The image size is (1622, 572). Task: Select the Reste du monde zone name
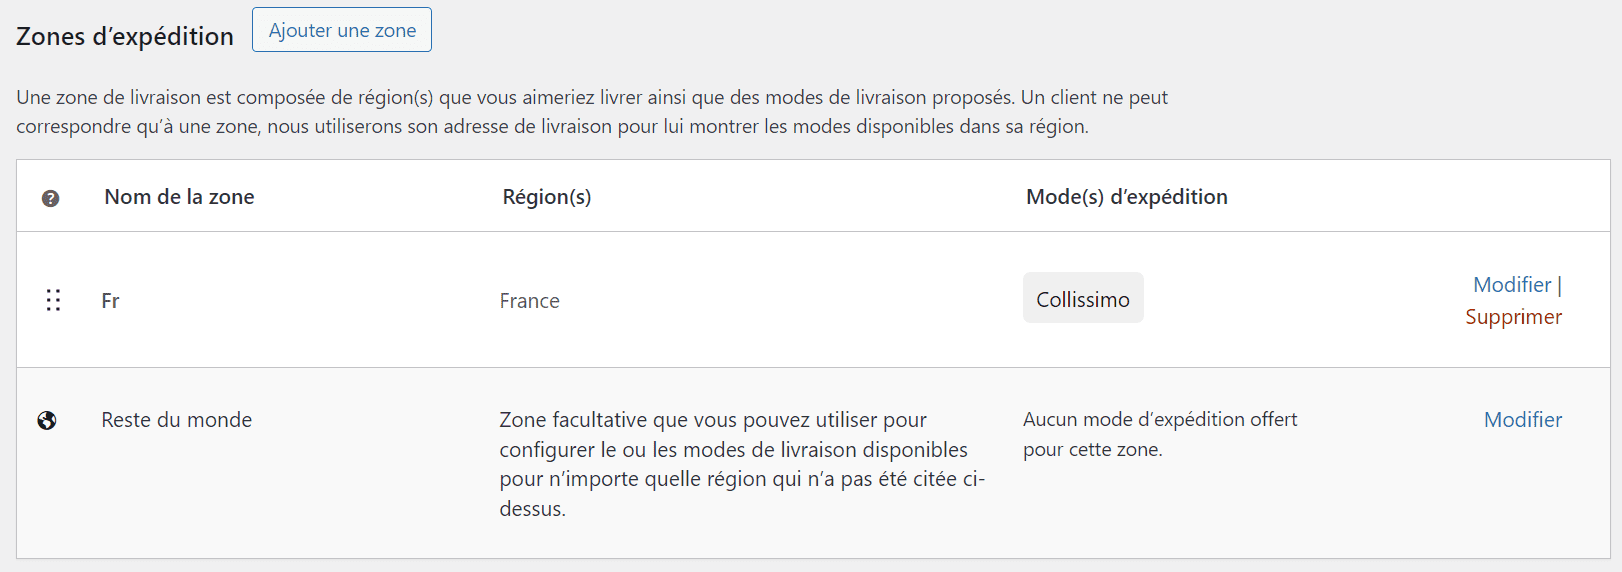[177, 420]
